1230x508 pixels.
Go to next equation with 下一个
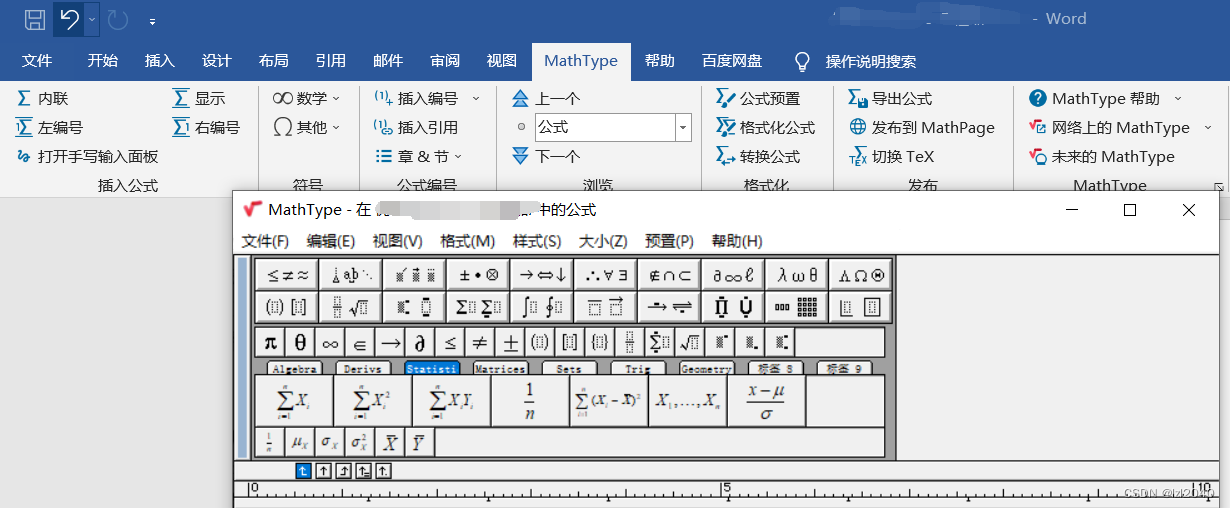[546, 156]
